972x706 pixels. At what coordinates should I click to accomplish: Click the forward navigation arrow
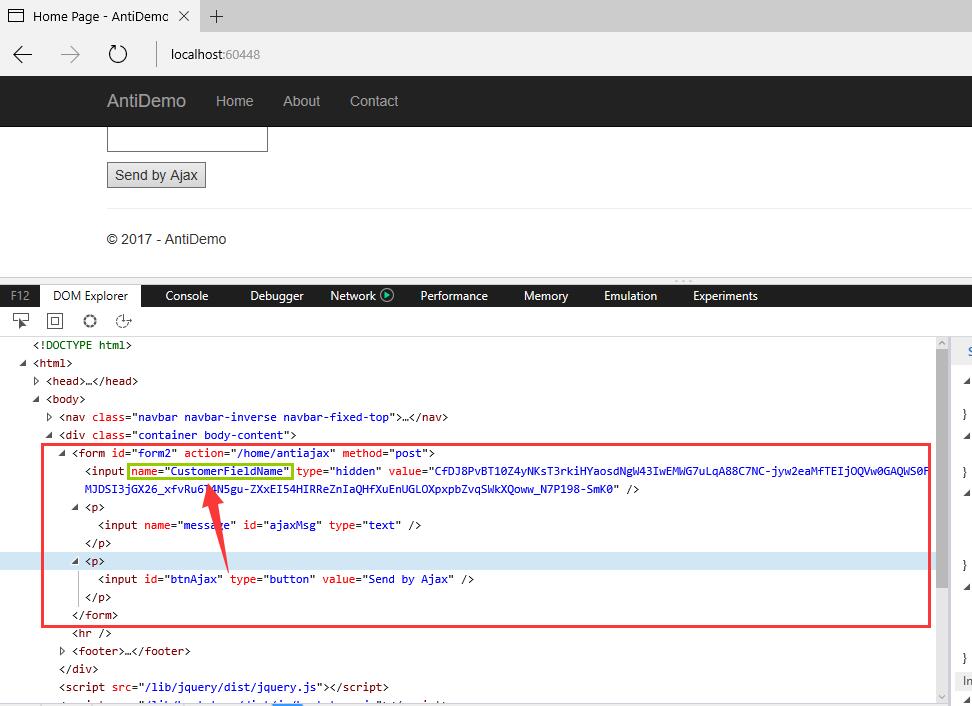68,55
